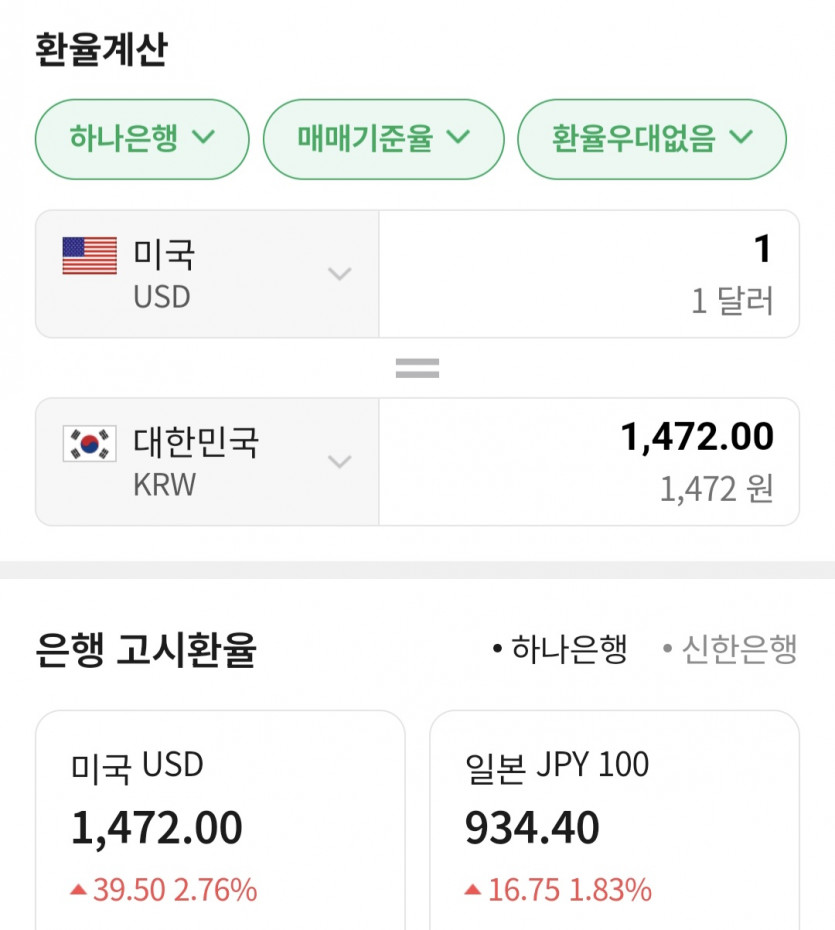Click the red up-arrow beside 16.75
Image resolution: width=835 pixels, height=930 pixels.
[x=472, y=890]
